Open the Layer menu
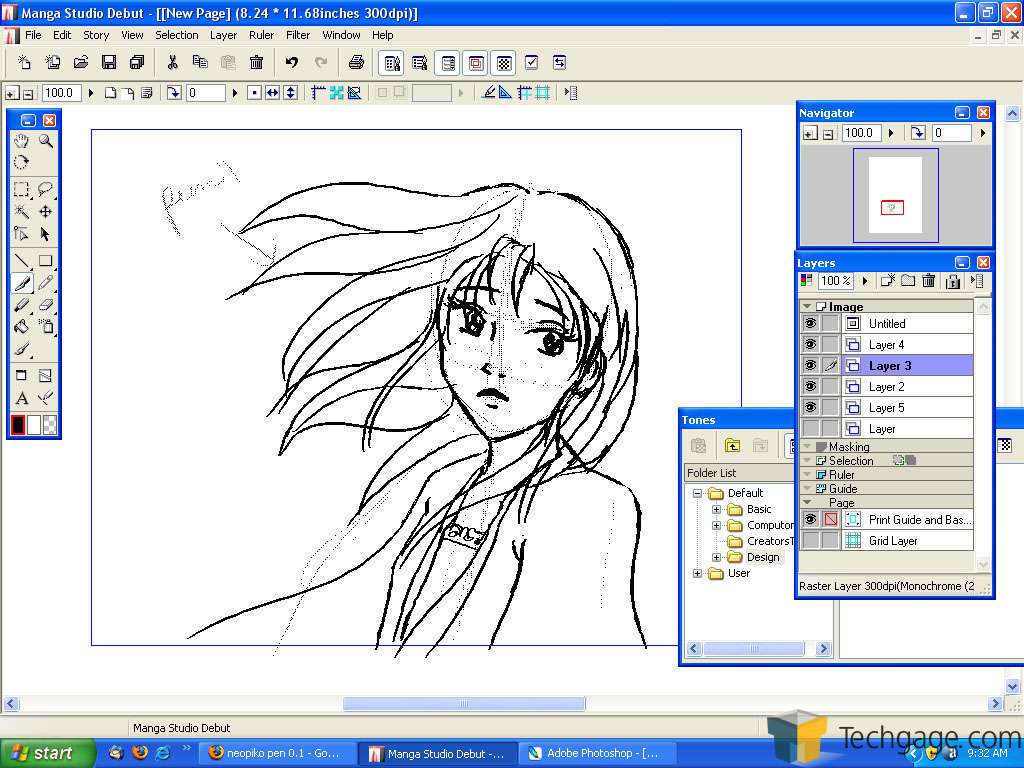1024x768 pixels. (223, 35)
